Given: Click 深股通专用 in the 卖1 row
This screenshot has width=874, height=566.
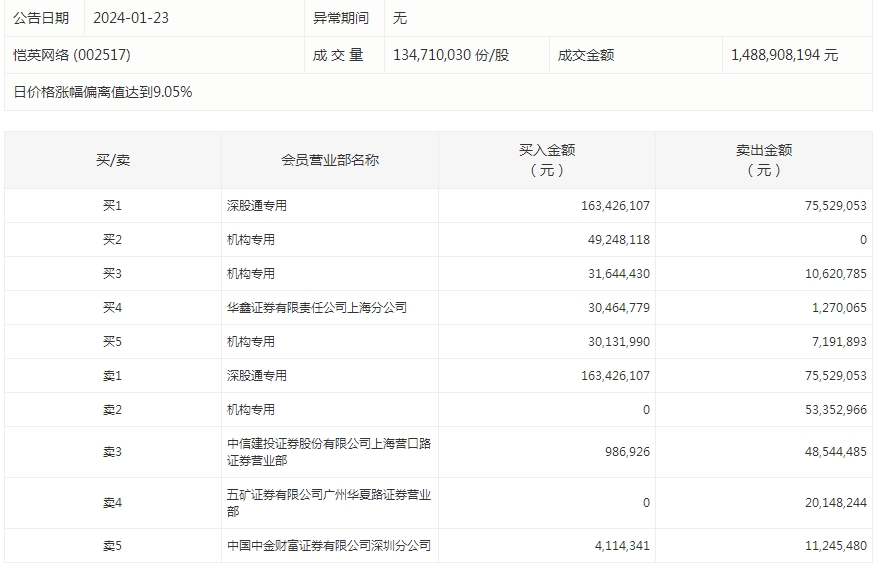Looking at the screenshot, I should click(x=256, y=376).
